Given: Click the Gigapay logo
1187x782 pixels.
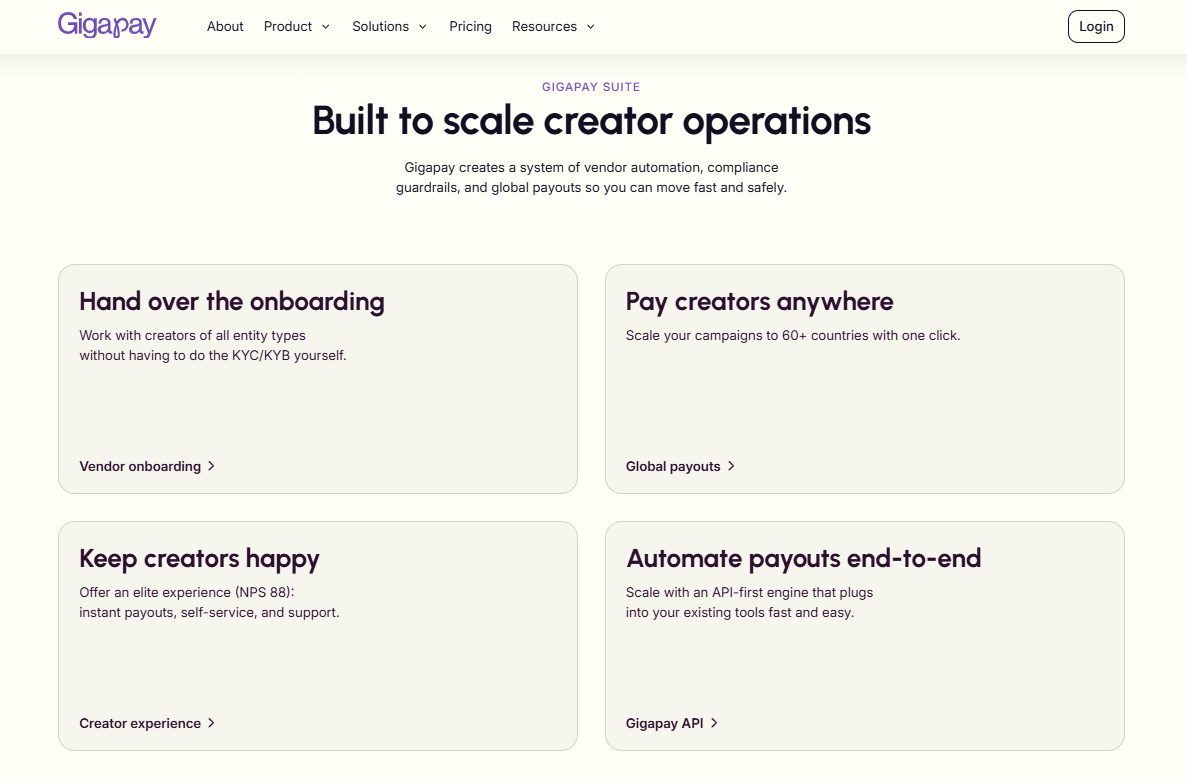Looking at the screenshot, I should pos(107,26).
